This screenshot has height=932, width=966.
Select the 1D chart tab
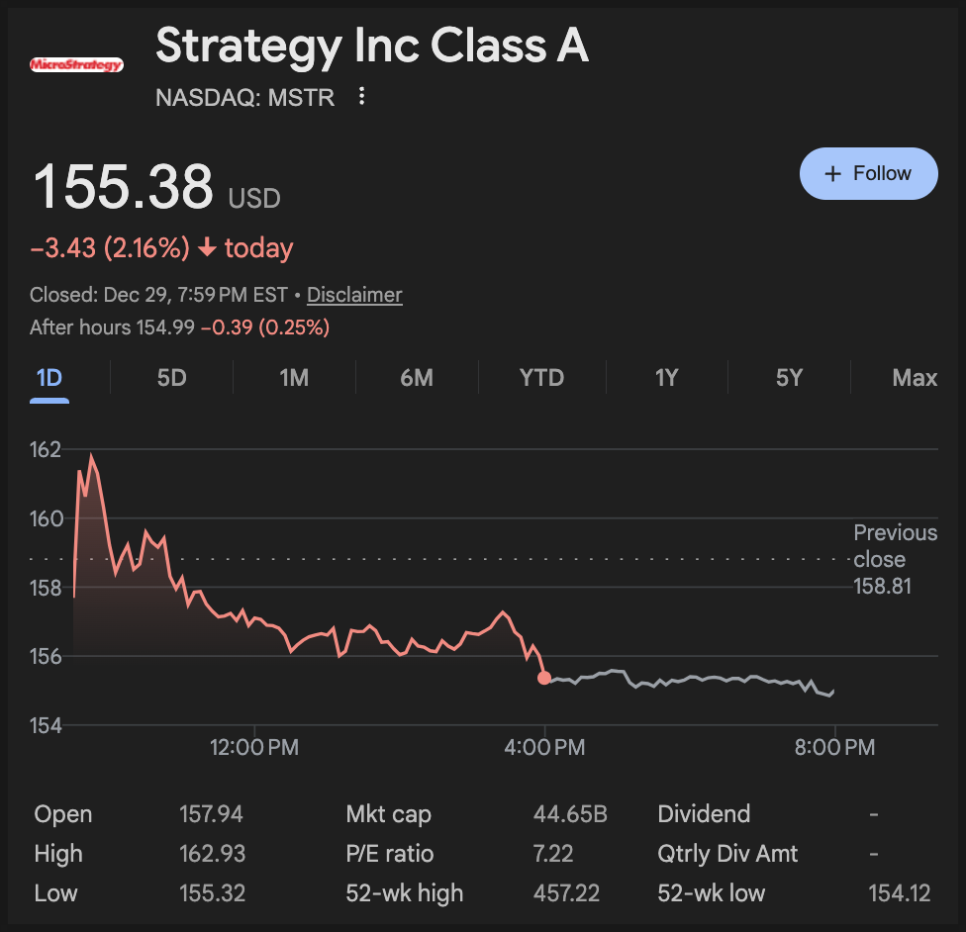click(49, 378)
